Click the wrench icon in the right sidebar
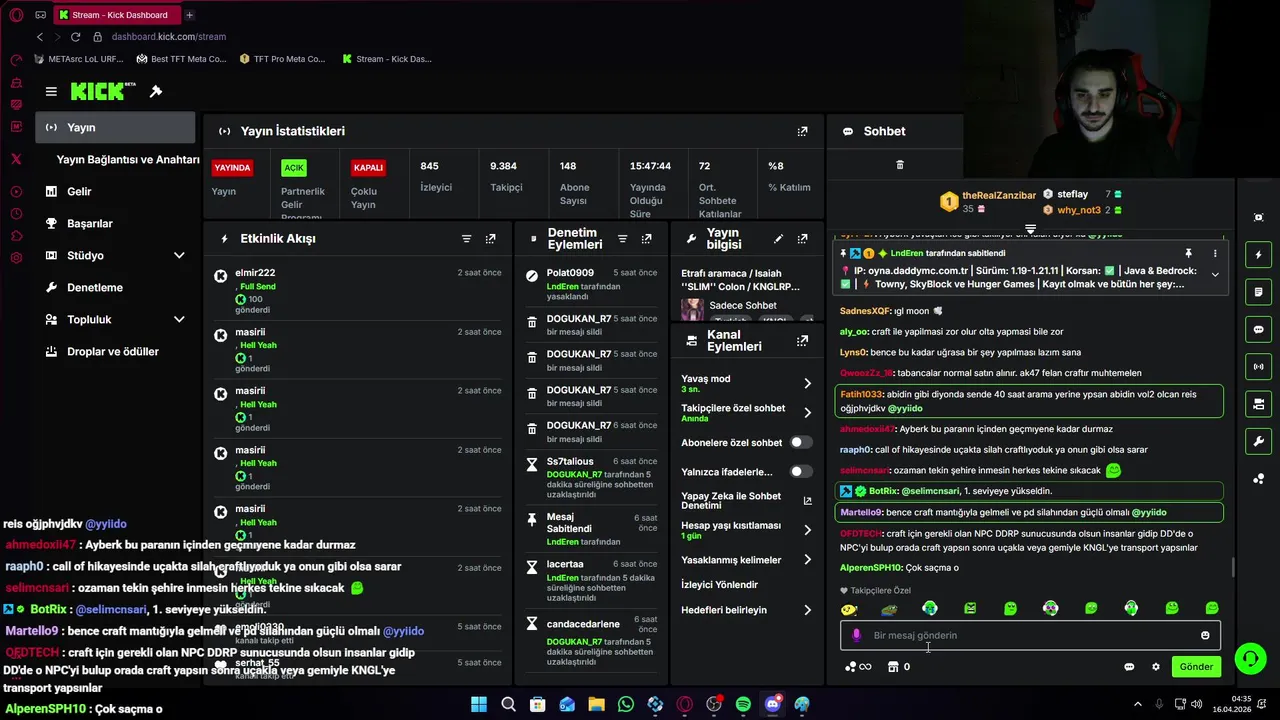This screenshot has height=720, width=1280. click(1259, 441)
